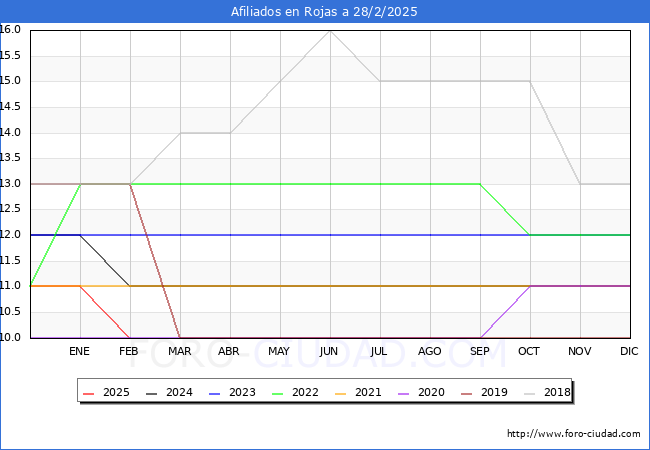
Task: Open the http://www.foro-ciudad.com link
Action: point(574,434)
